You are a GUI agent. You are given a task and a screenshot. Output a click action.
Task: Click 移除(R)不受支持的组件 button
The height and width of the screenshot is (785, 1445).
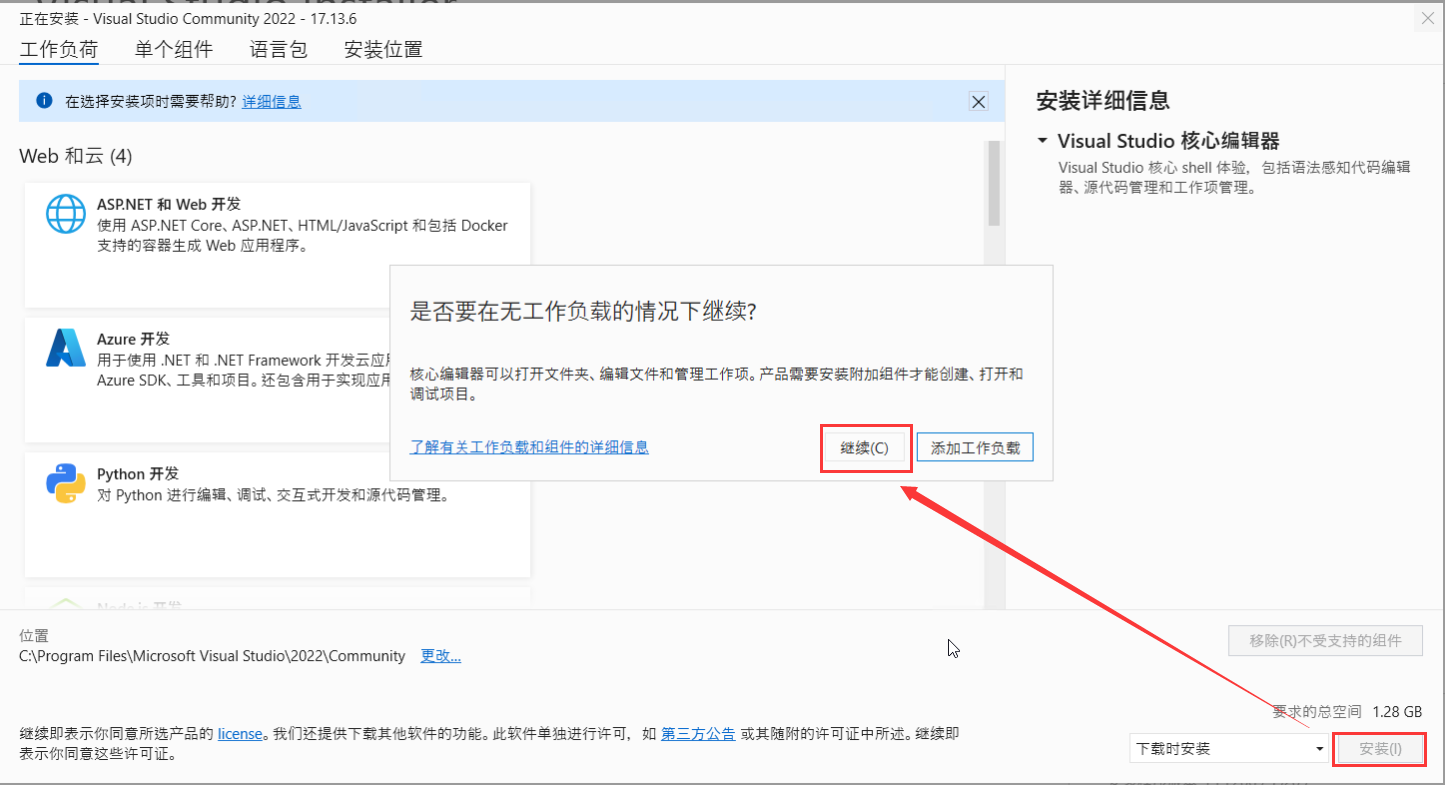click(1325, 641)
